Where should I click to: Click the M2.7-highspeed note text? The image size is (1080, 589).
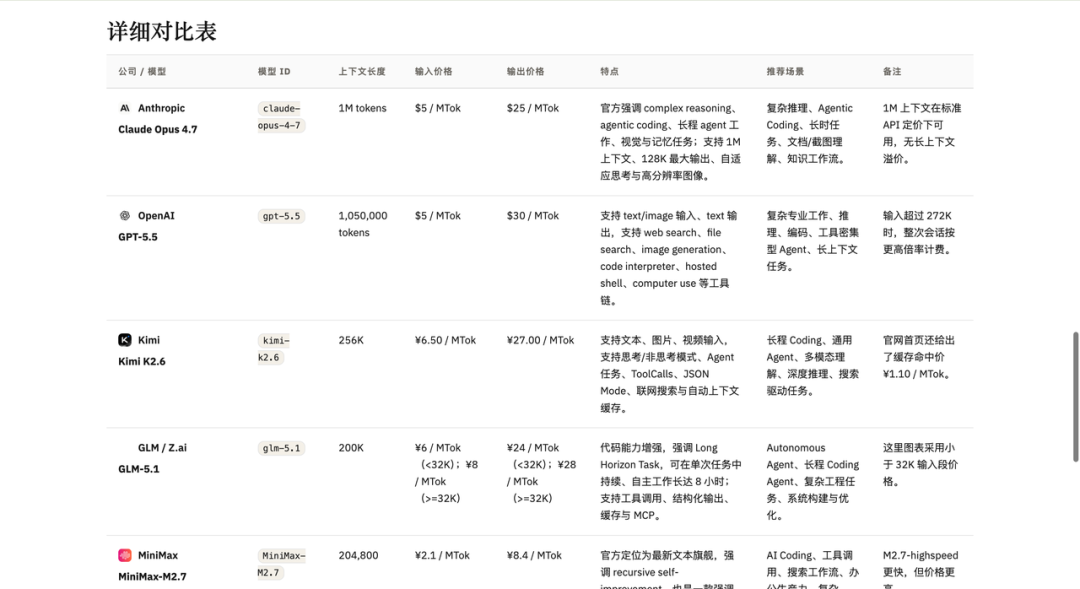pyautogui.click(x=920, y=569)
